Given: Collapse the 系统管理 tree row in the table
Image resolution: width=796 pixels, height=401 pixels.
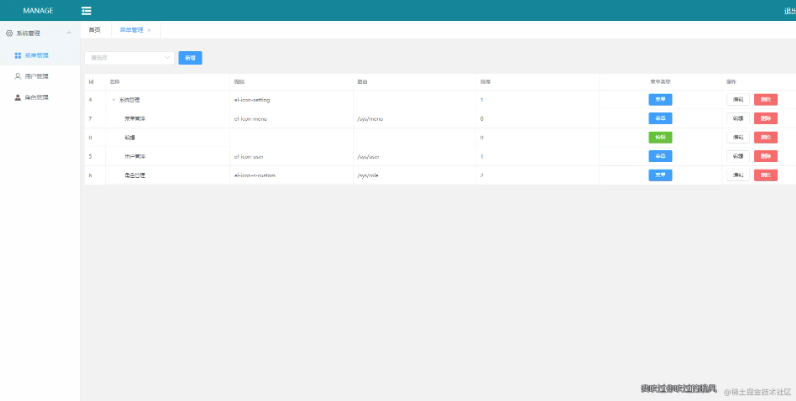Looking at the screenshot, I should [x=114, y=100].
